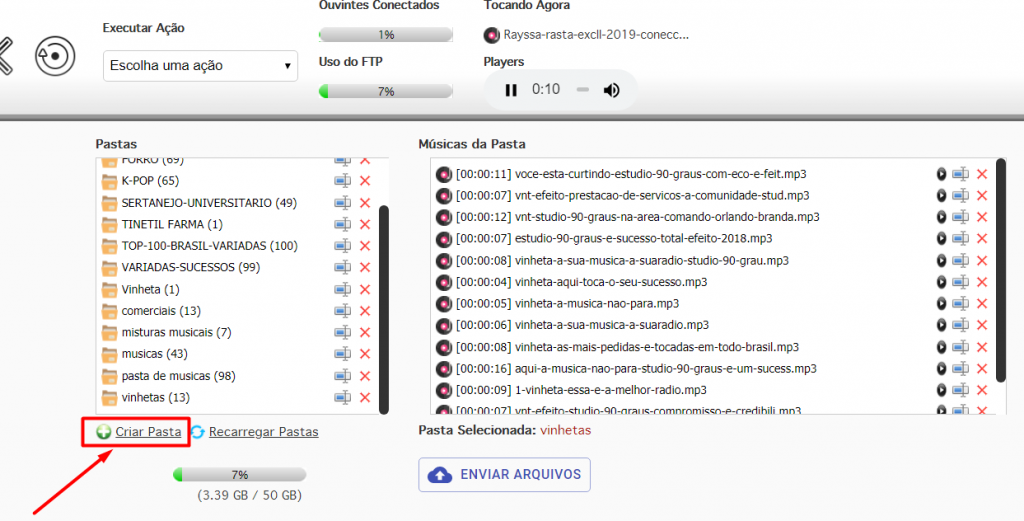1024x521 pixels.
Task: Play 1-vinheta-essa-e-a-melhor-radio.mp3 preview
Action: pyautogui.click(x=941, y=390)
